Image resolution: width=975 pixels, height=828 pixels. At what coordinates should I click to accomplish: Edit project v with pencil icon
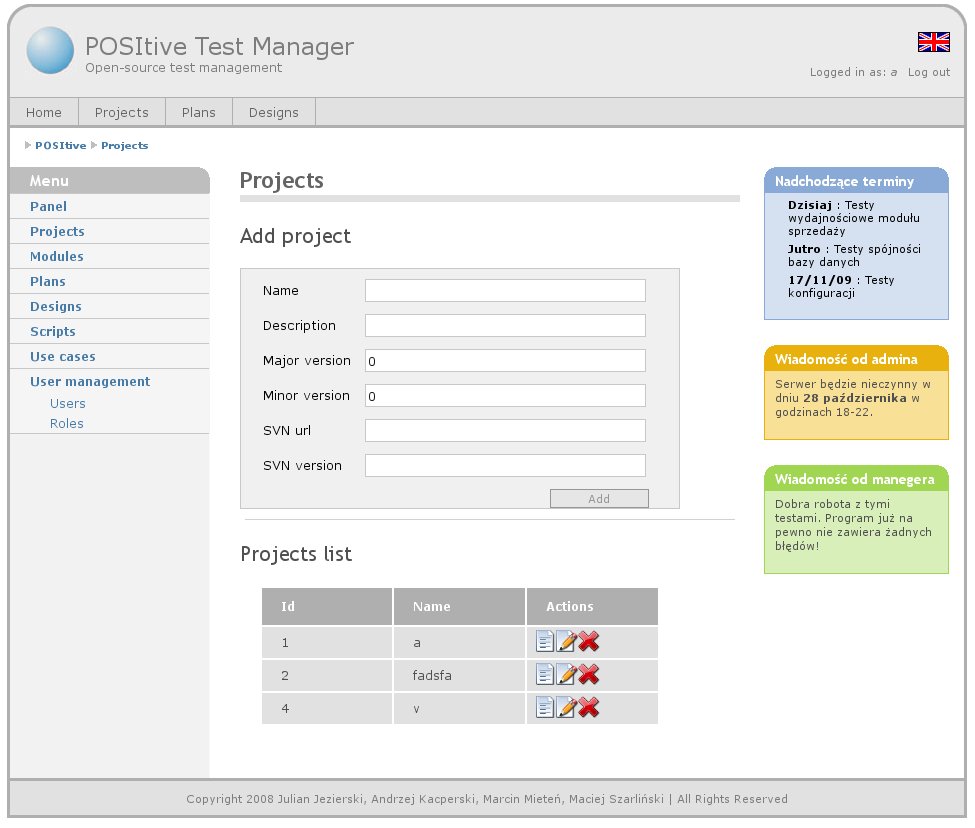pos(566,707)
